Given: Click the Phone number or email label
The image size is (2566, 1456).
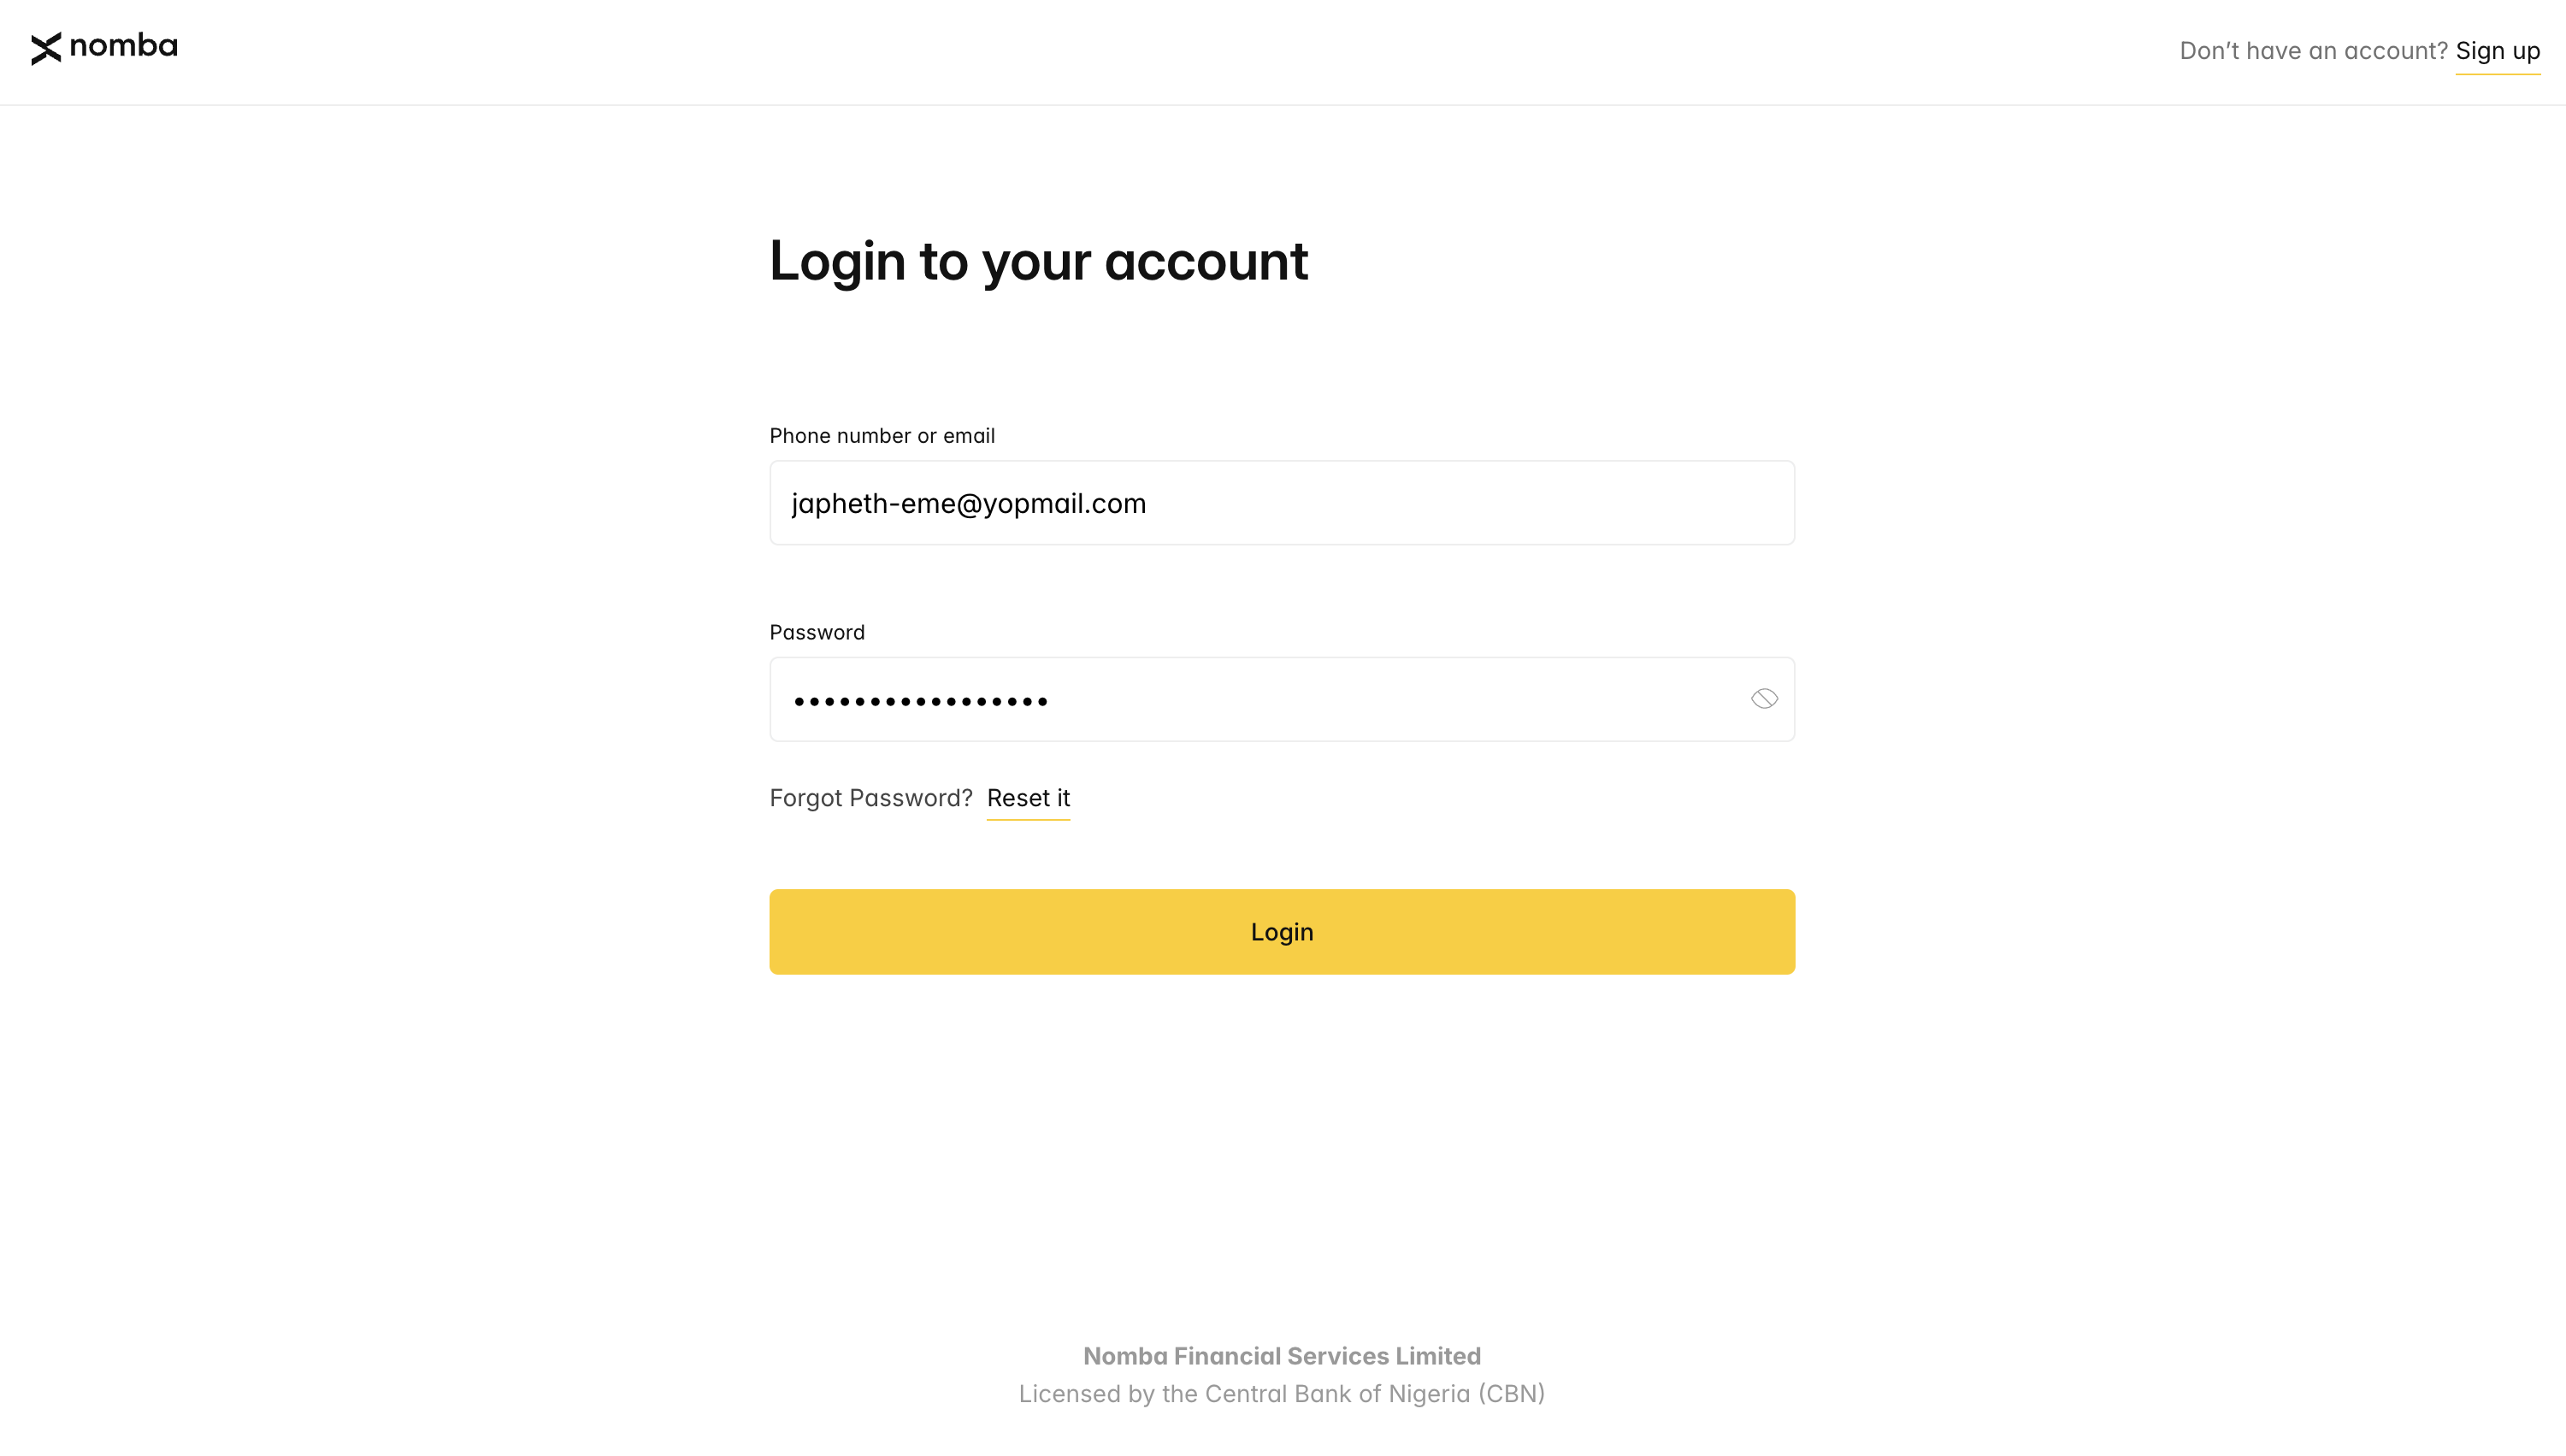Looking at the screenshot, I should [x=882, y=436].
